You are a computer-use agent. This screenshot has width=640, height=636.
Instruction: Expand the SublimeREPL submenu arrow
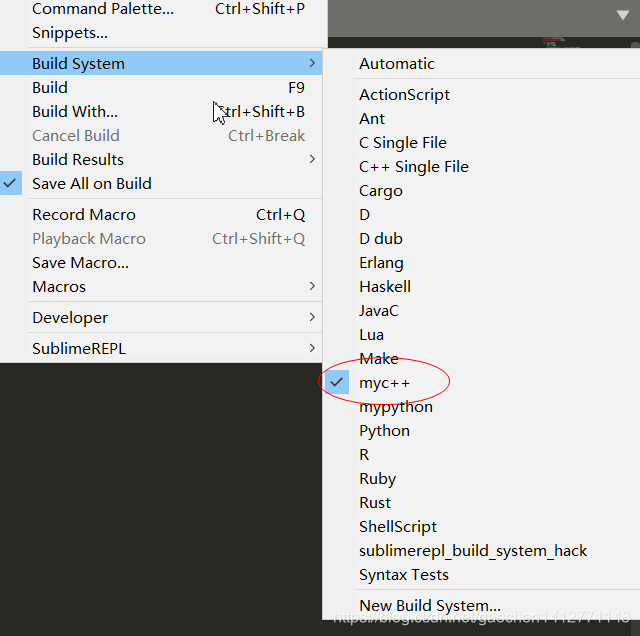[312, 348]
